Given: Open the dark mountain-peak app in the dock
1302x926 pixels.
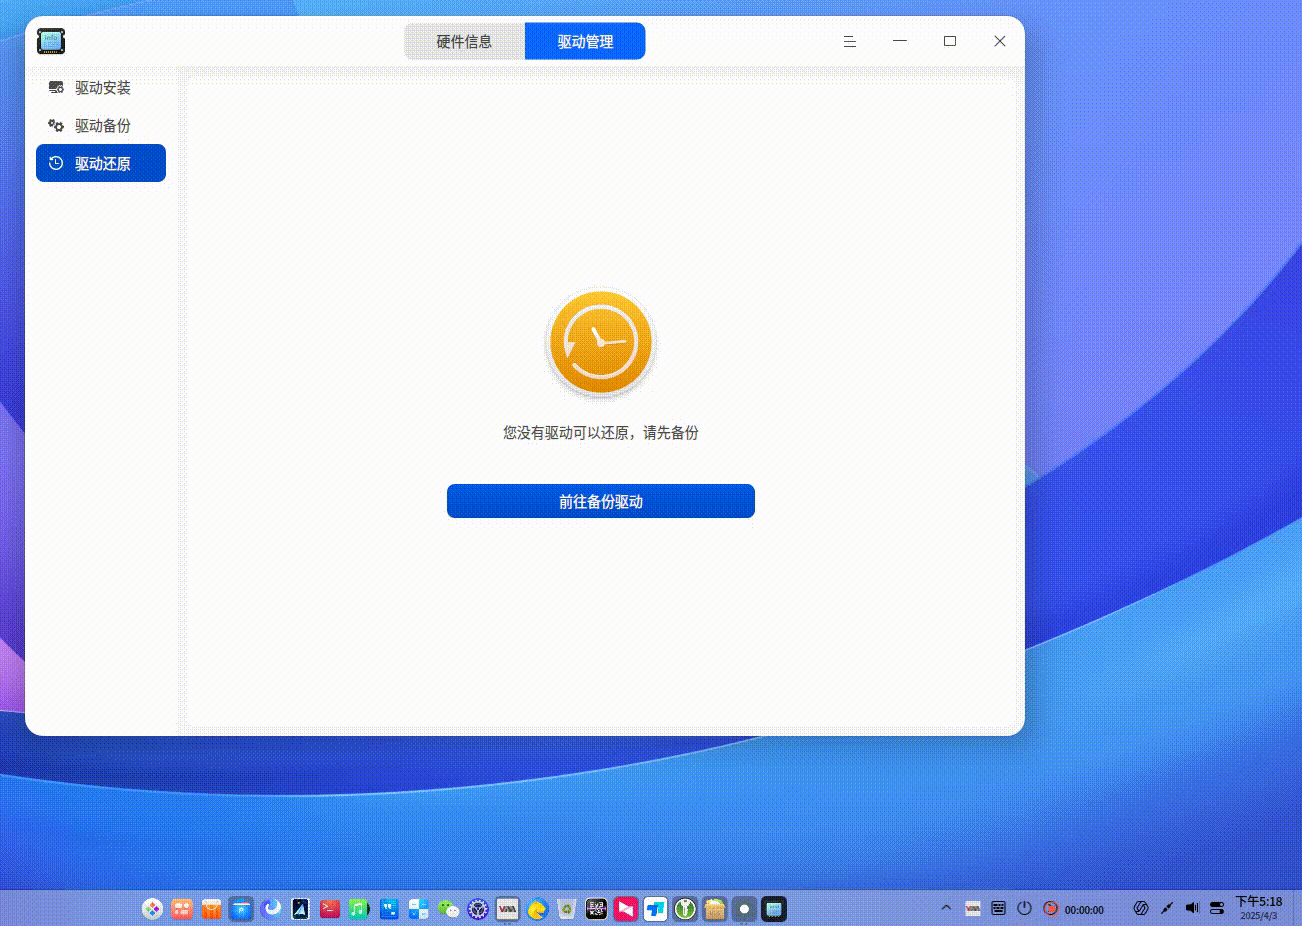Looking at the screenshot, I should pos(300,909).
